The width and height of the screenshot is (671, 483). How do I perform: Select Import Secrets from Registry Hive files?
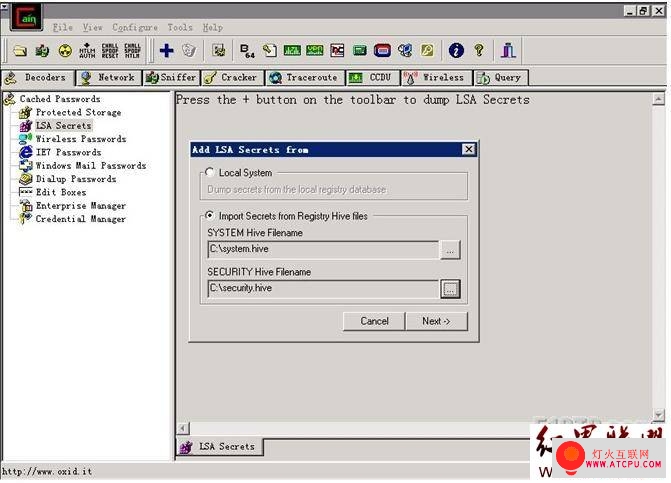pyautogui.click(x=209, y=216)
